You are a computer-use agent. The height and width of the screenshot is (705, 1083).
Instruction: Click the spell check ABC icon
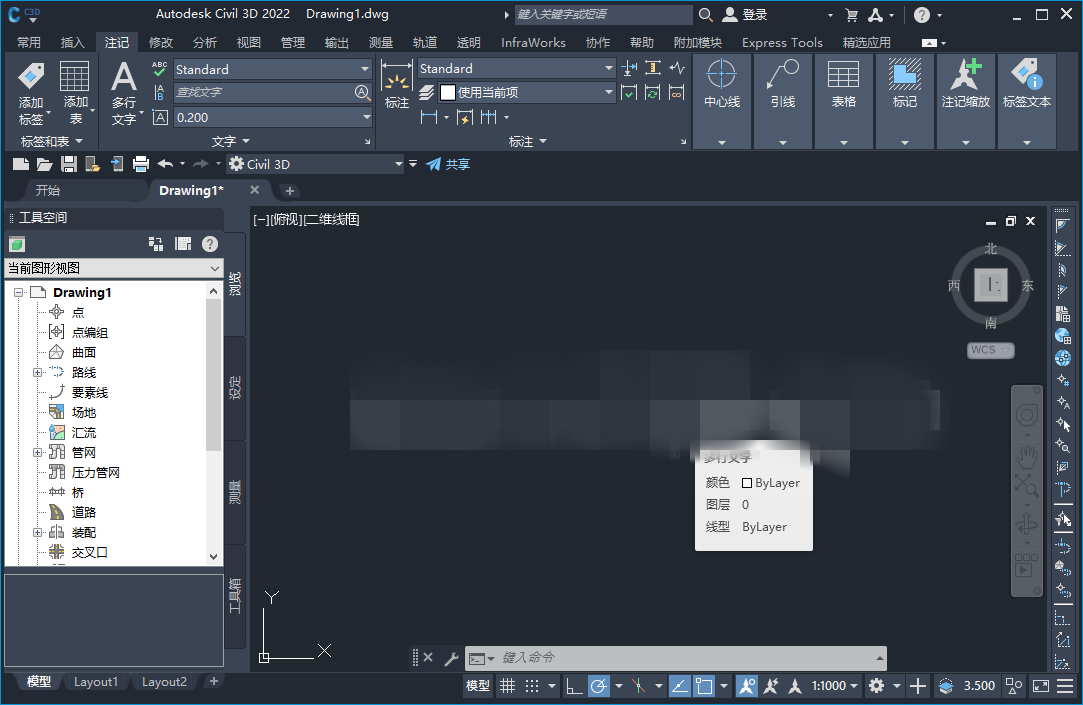[160, 68]
